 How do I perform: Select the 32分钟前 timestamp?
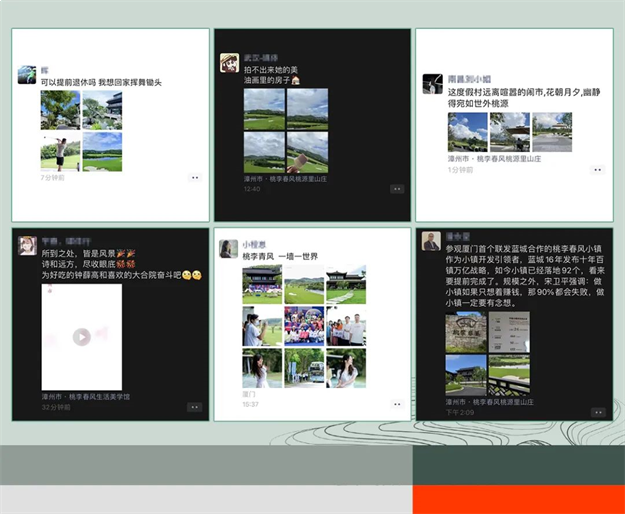pyautogui.click(x=56, y=407)
